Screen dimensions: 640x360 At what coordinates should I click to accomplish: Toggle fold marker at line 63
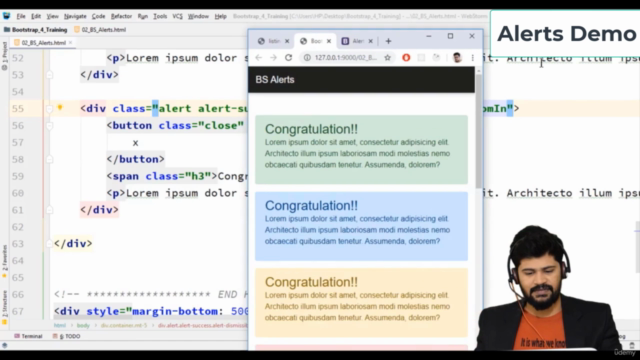tap(49, 244)
